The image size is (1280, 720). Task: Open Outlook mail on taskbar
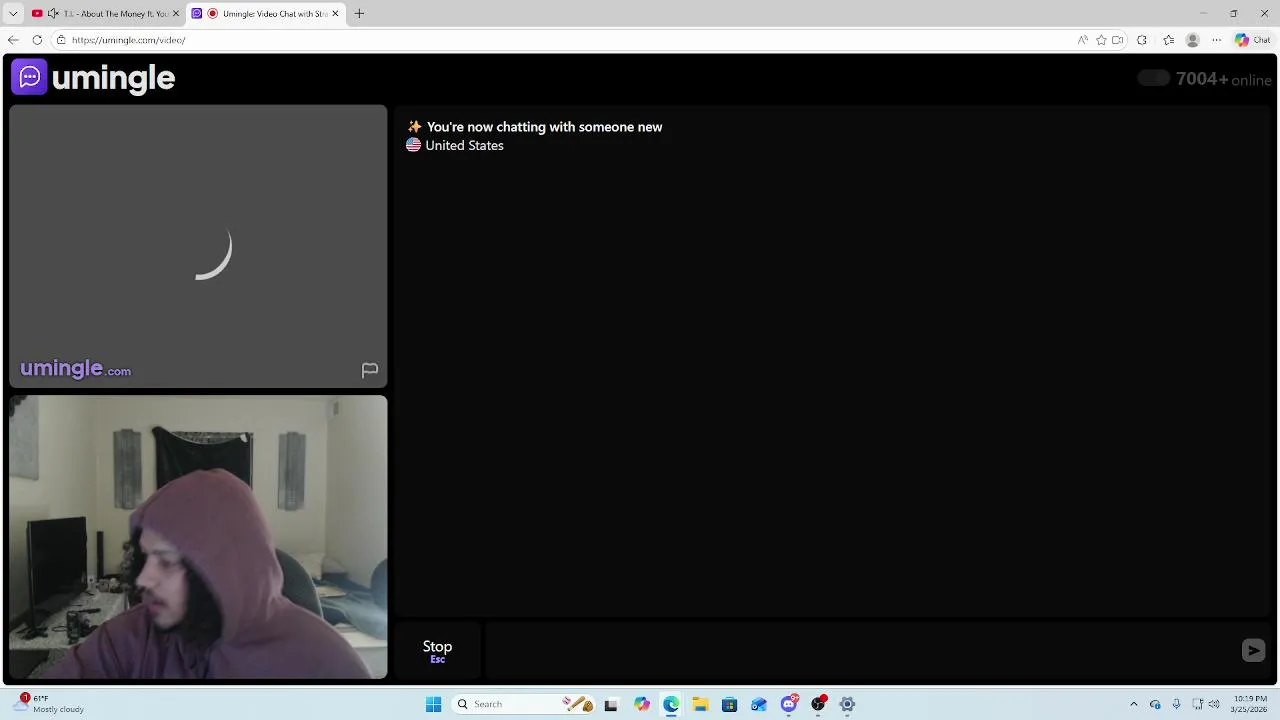tap(759, 704)
